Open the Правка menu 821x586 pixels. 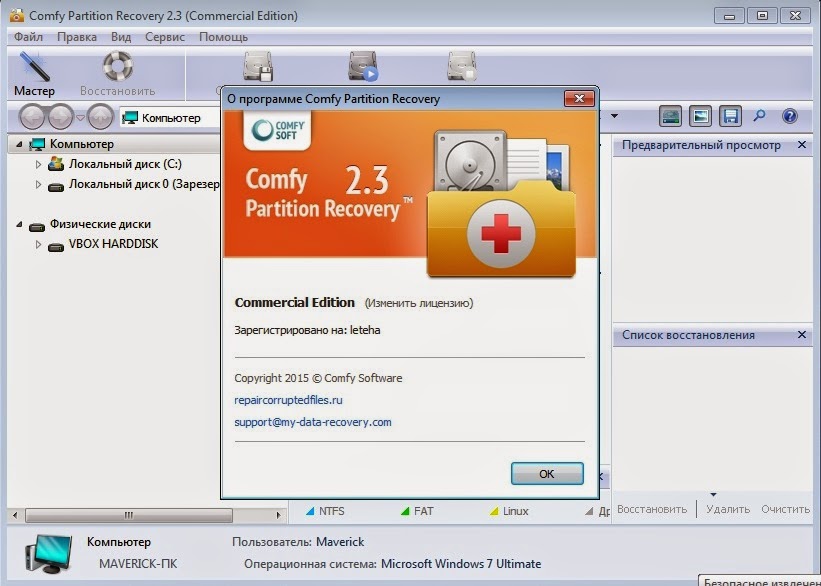pos(77,37)
